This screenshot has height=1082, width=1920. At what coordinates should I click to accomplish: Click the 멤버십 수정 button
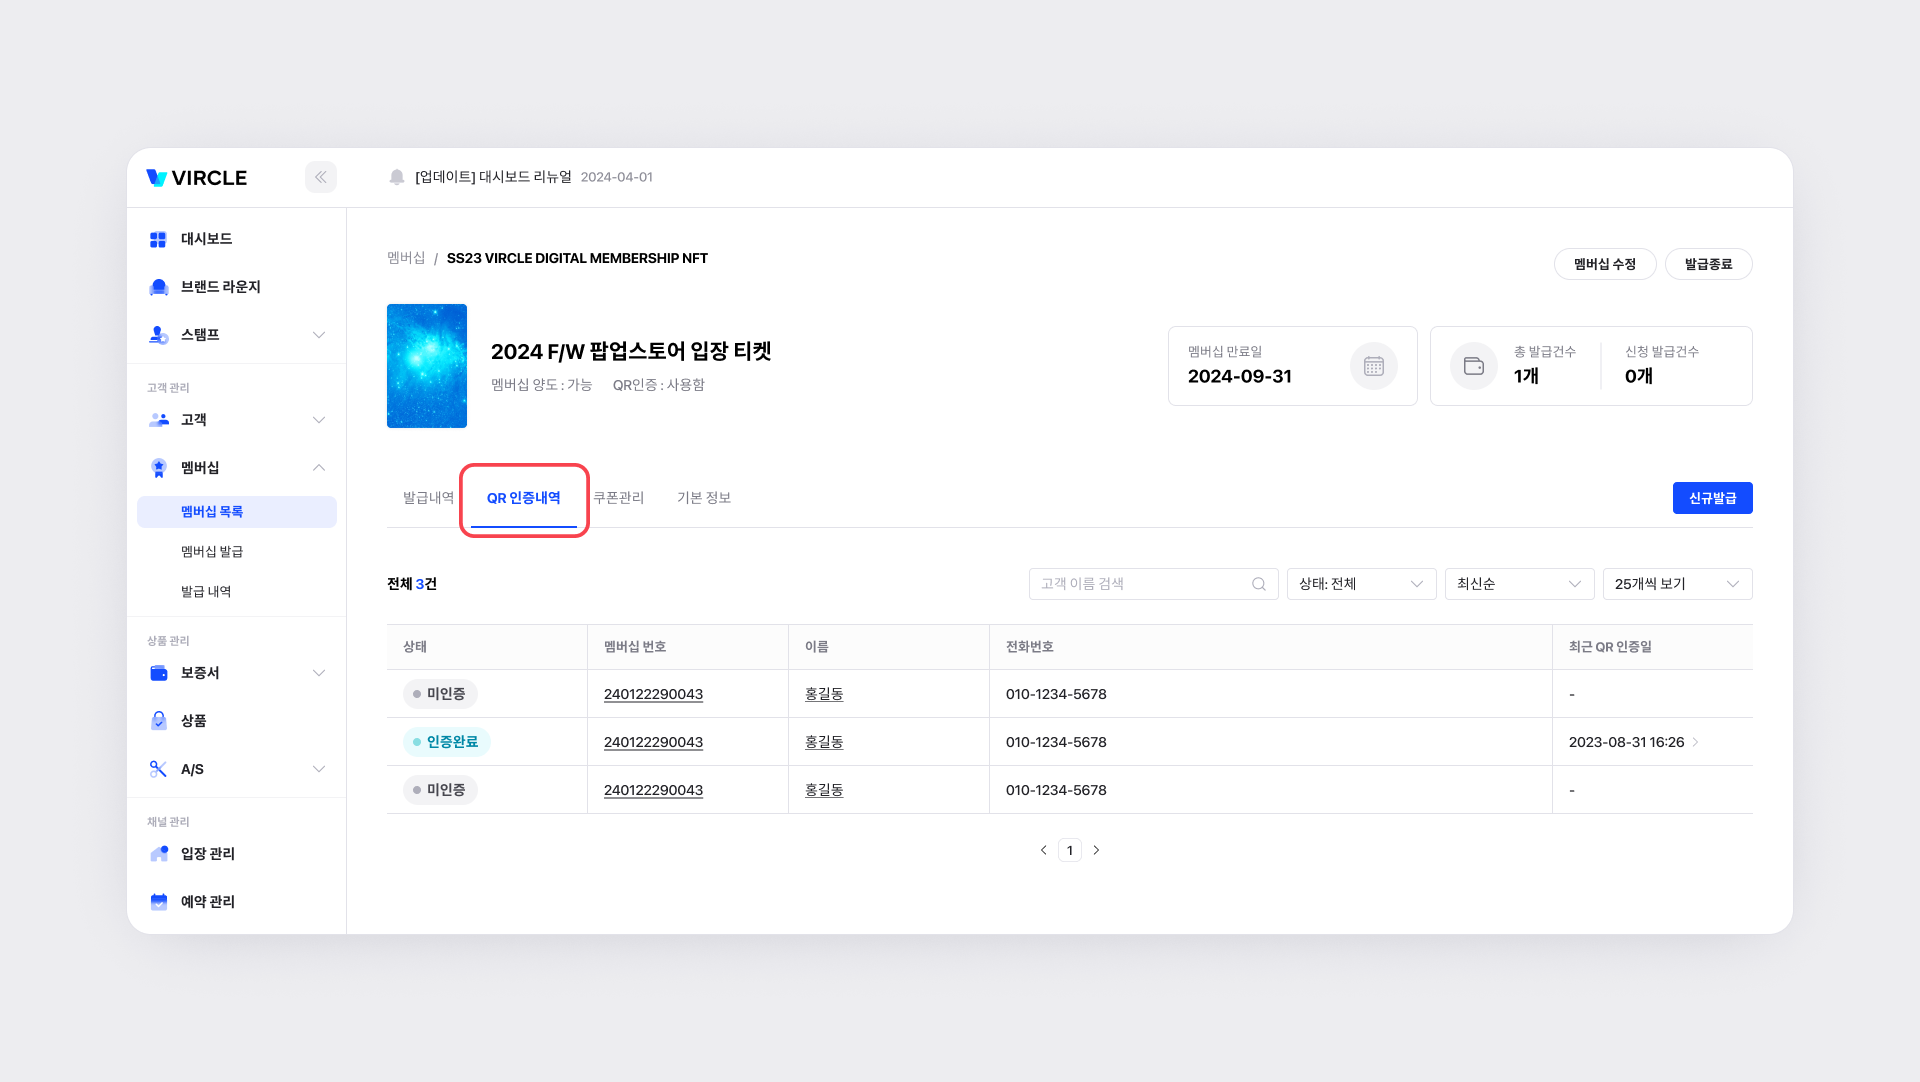(1604, 264)
